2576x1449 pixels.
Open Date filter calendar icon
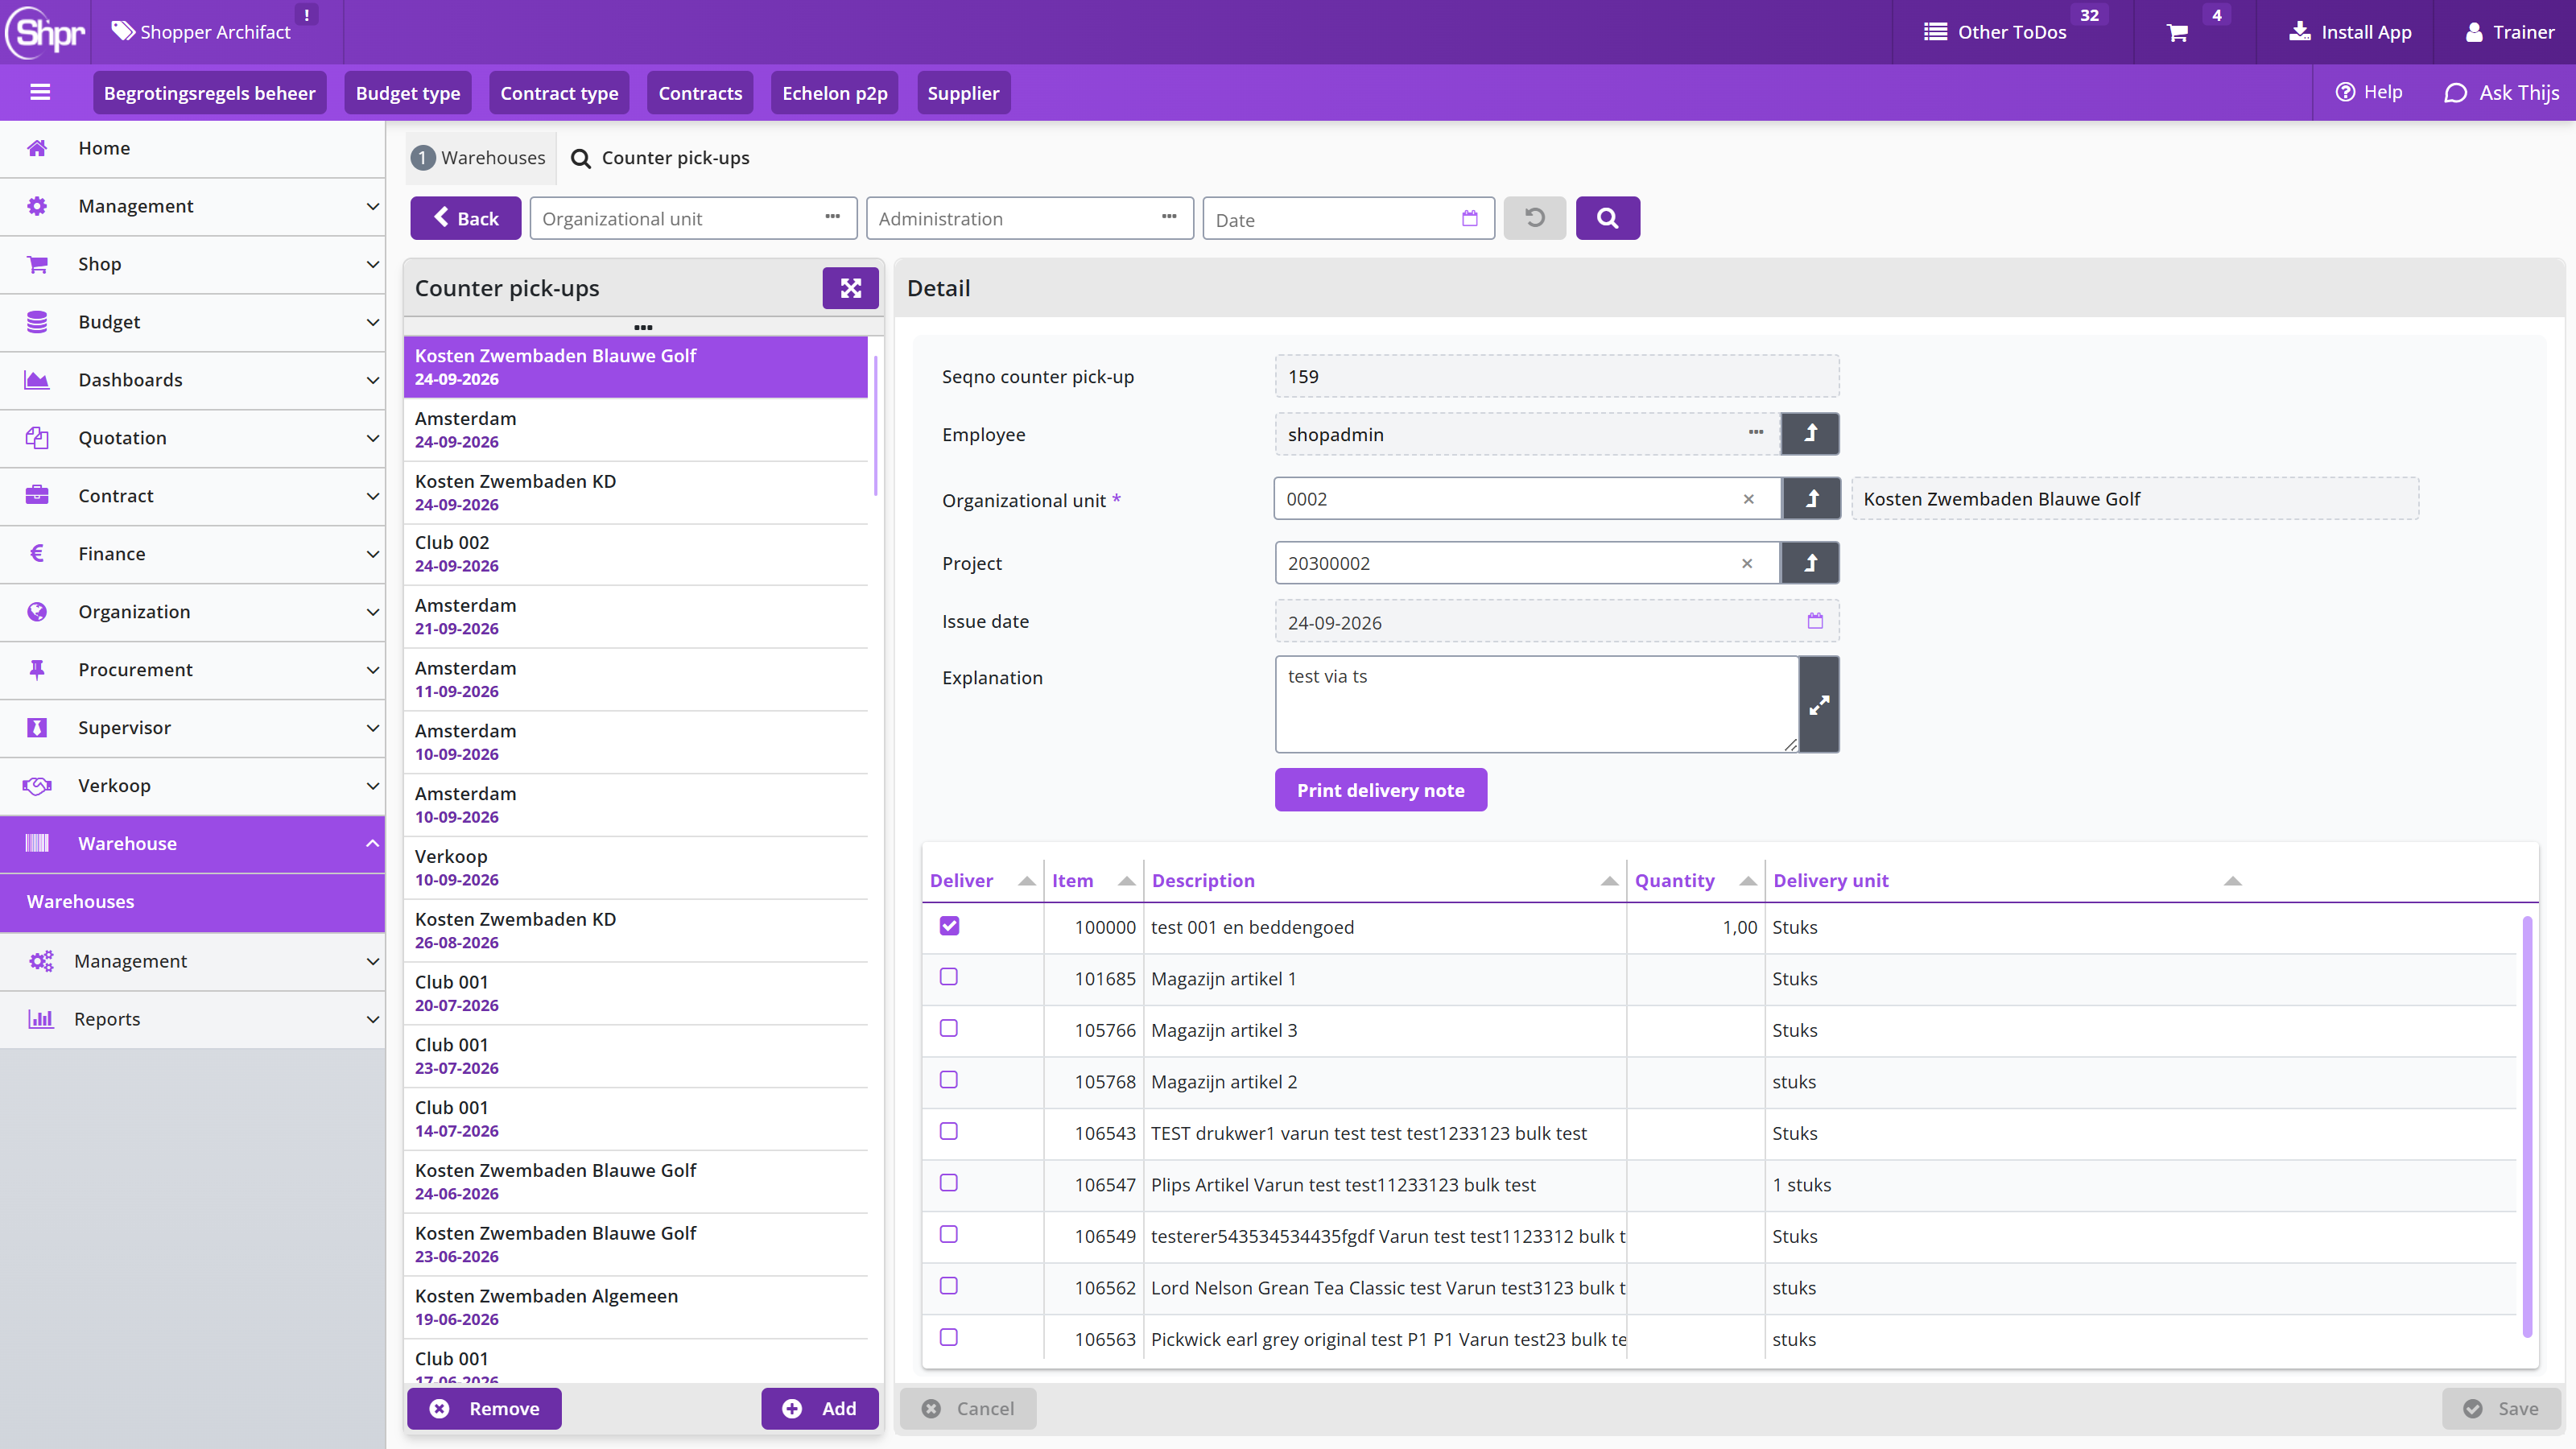(1469, 218)
